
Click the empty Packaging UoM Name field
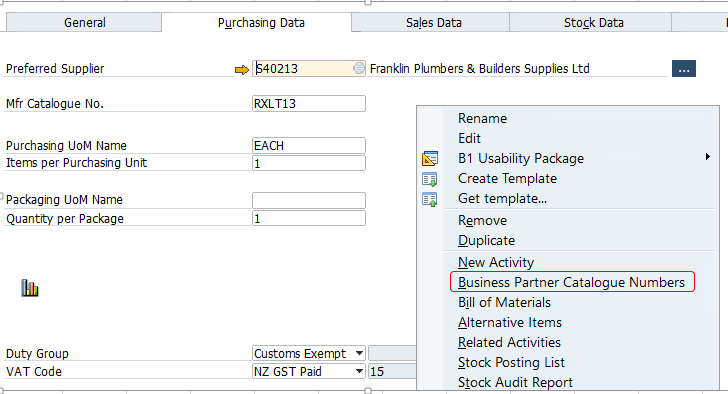tap(309, 200)
